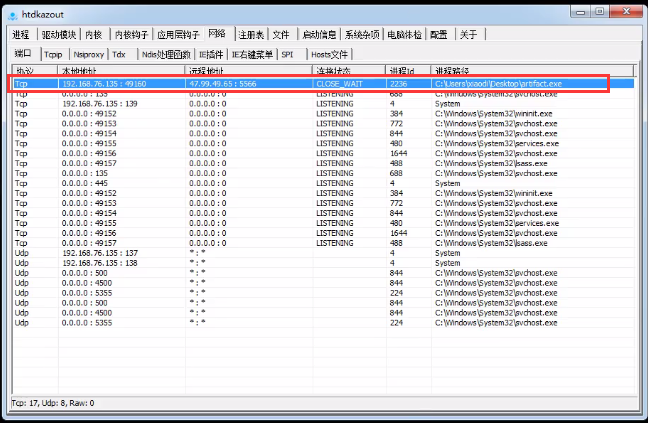Select the Tcpip sub-tab
Screen dimensions: 648x423
pyautogui.click(x=53, y=54)
